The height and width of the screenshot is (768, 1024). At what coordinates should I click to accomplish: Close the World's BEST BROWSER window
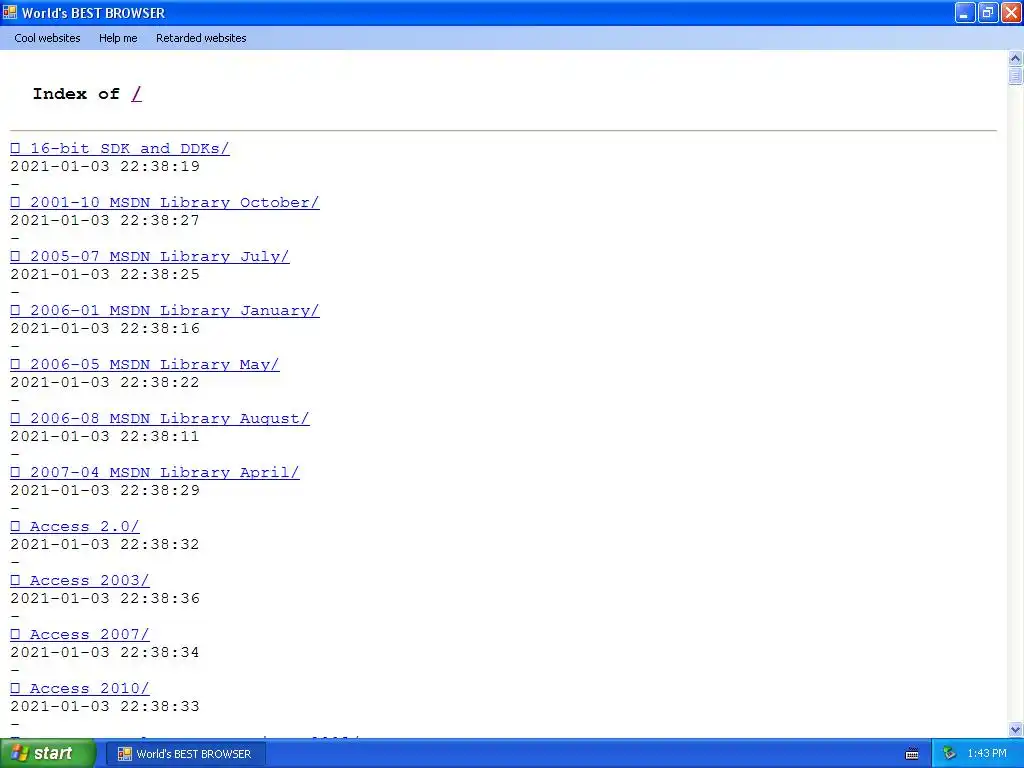click(x=1011, y=12)
